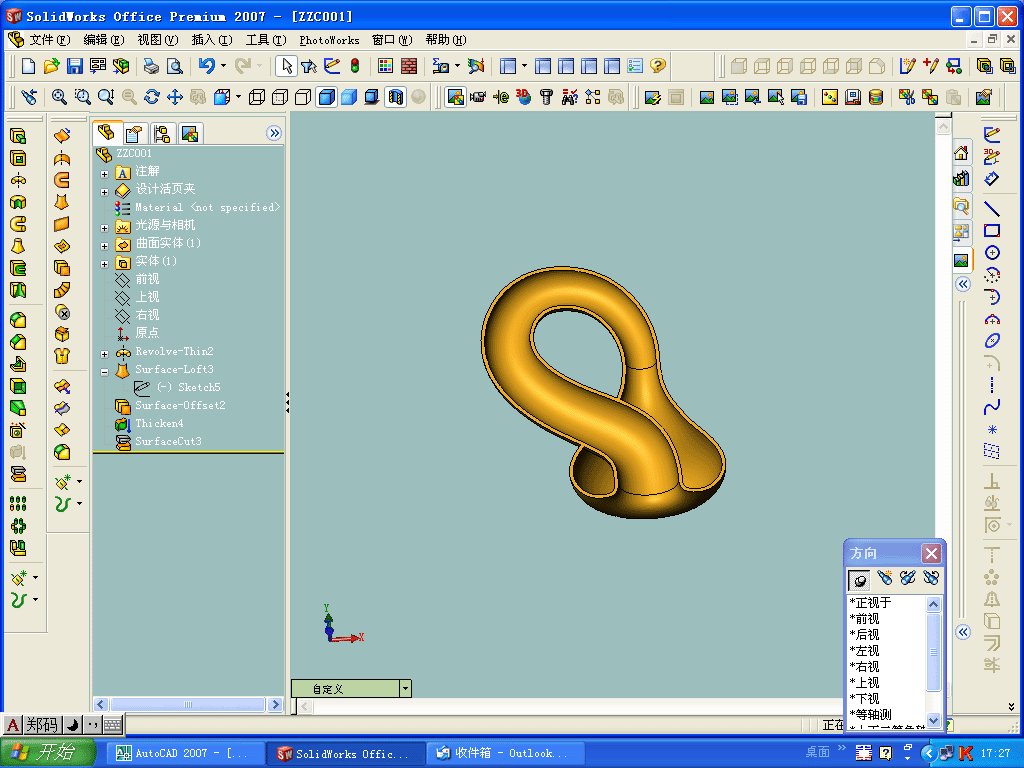Activate the Rotate View tool
This screenshot has width=1024, height=768.
pyautogui.click(x=152, y=97)
